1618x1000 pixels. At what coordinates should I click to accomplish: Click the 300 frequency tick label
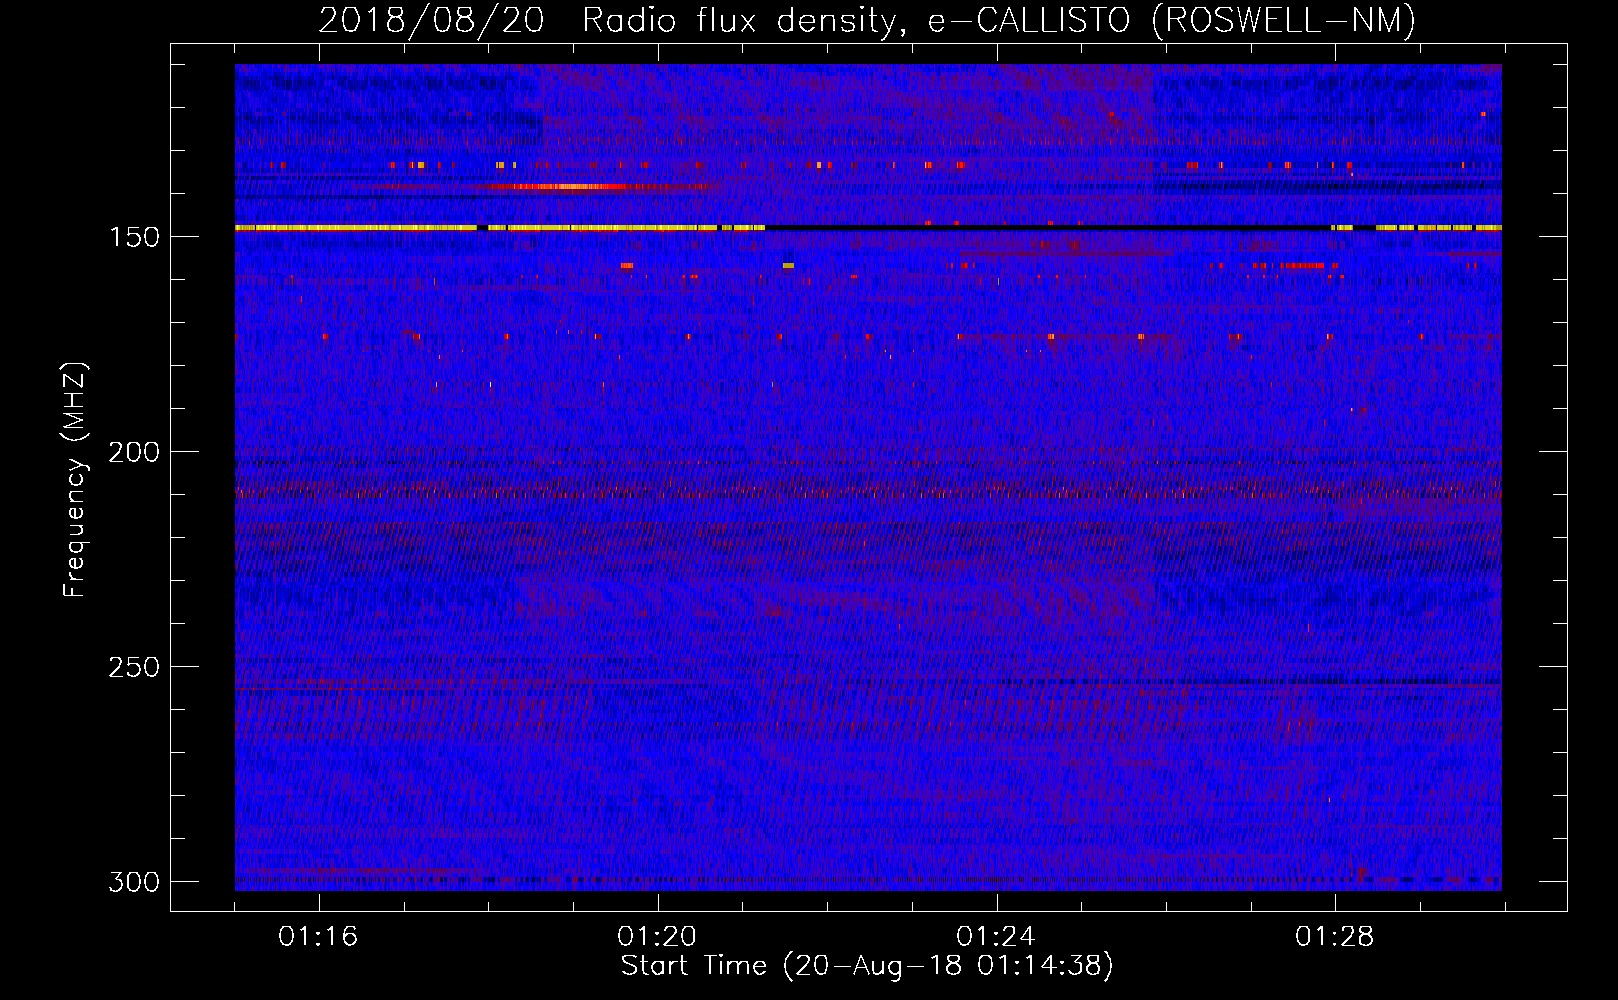[x=134, y=882]
